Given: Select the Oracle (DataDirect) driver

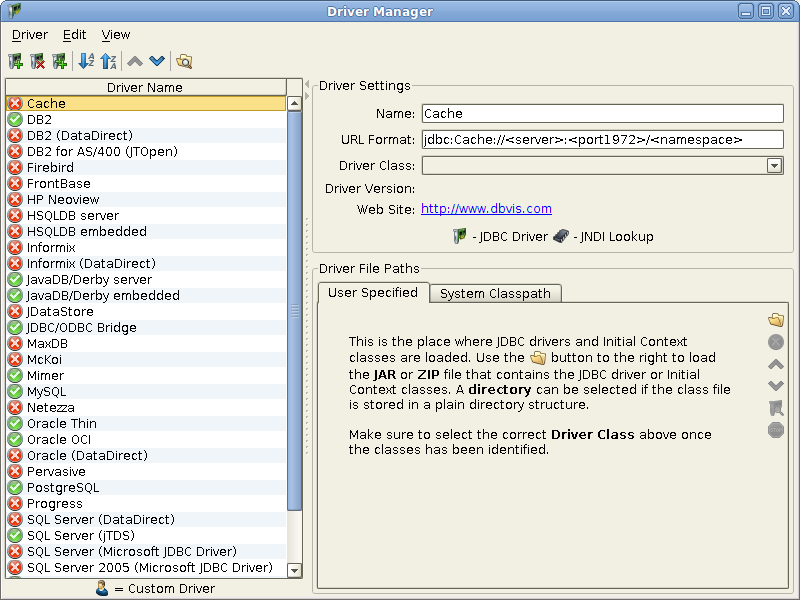Looking at the screenshot, I should pos(146,455).
